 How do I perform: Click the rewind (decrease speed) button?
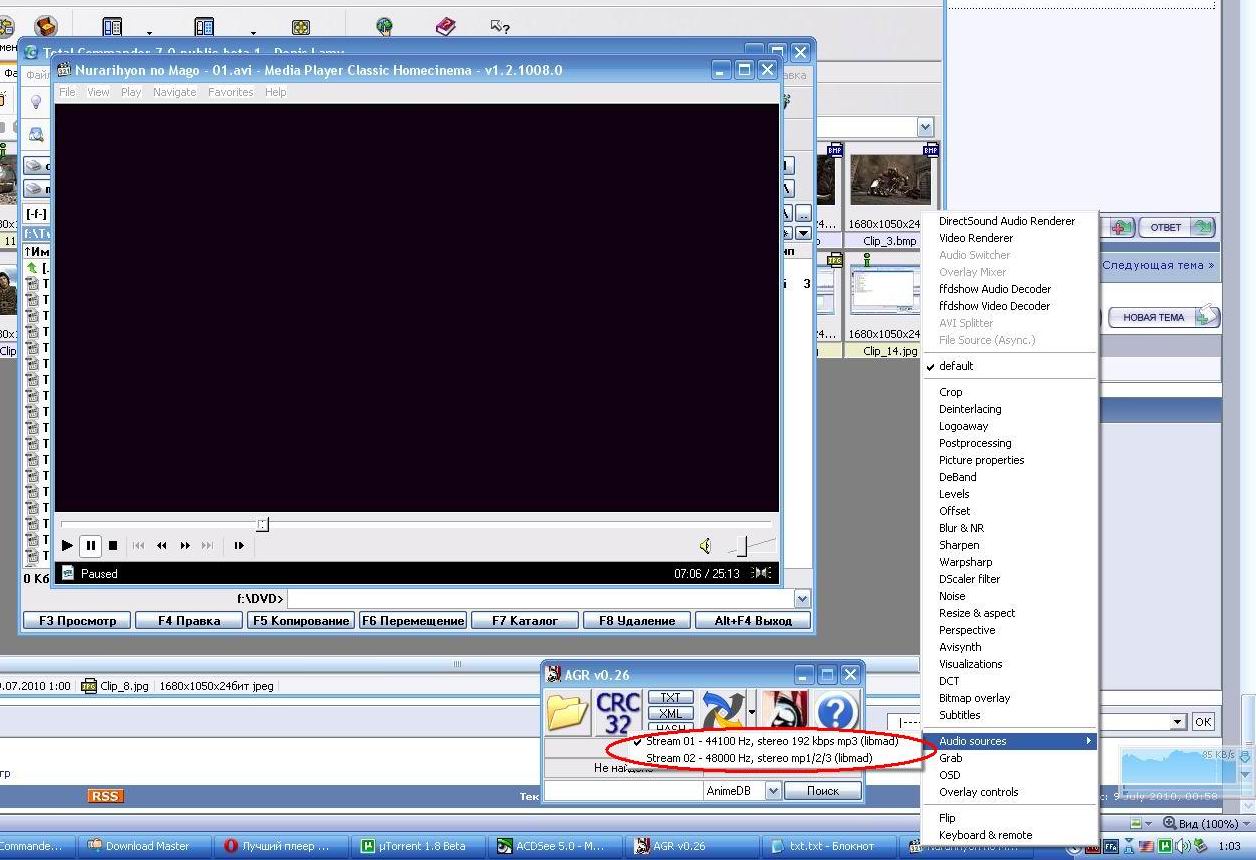coord(162,545)
